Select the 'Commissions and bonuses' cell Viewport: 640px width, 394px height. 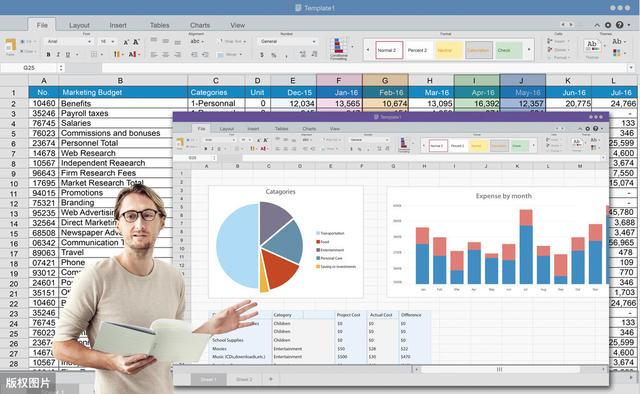[x=110, y=133]
